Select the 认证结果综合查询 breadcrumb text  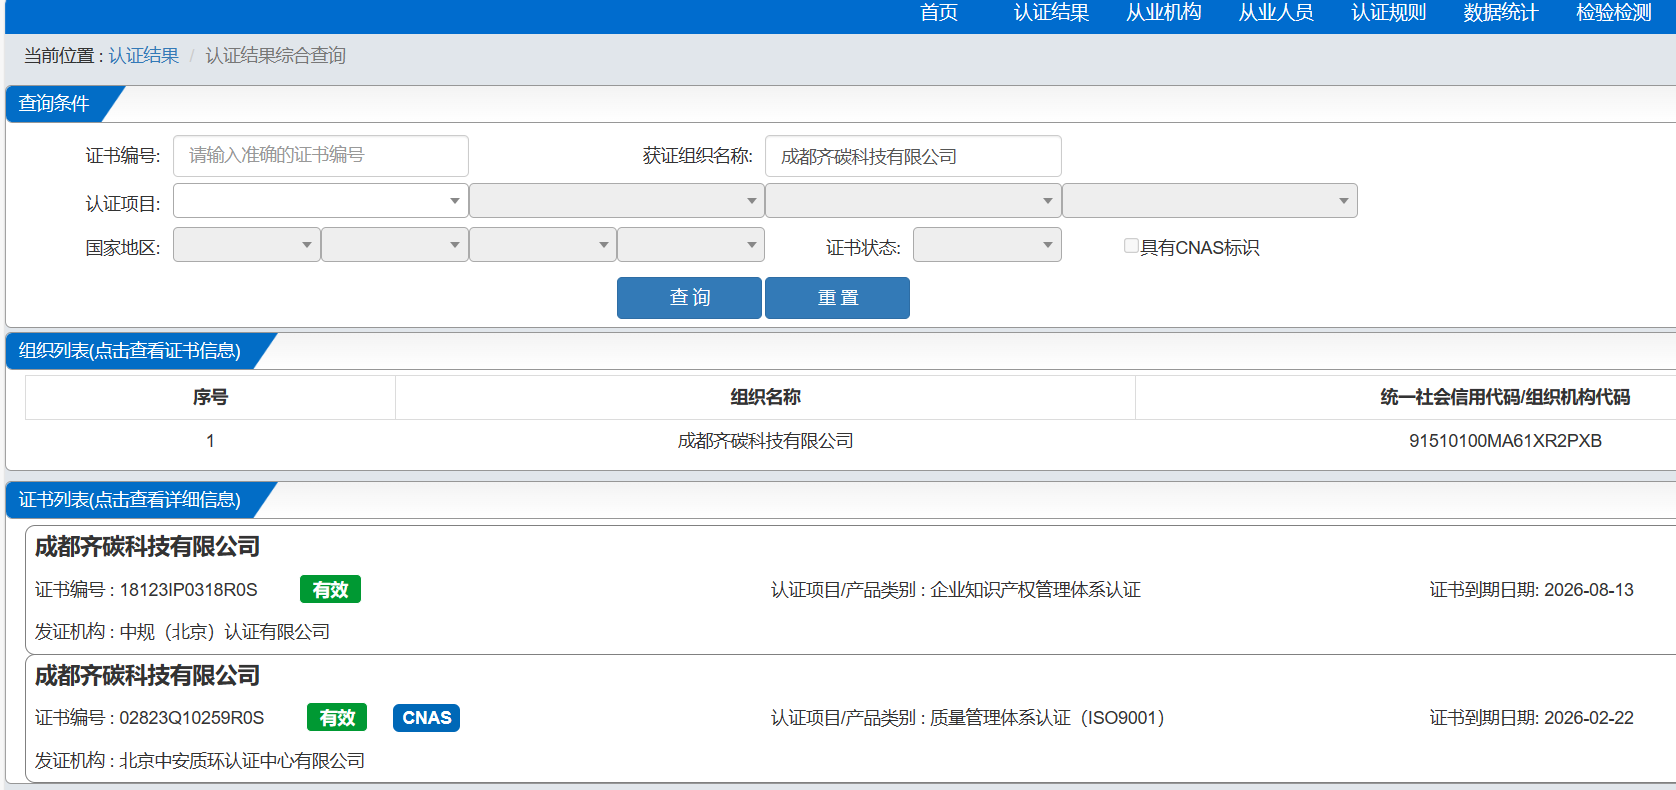point(275,56)
